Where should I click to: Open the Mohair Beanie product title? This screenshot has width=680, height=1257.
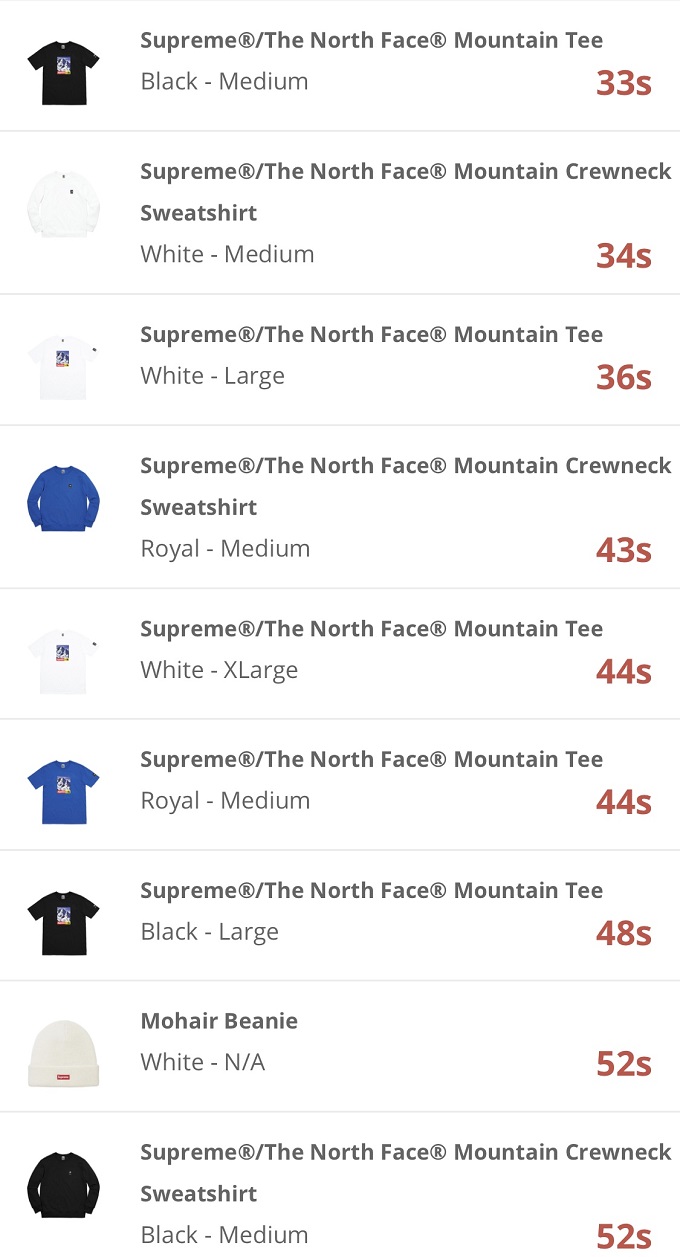point(219,1021)
